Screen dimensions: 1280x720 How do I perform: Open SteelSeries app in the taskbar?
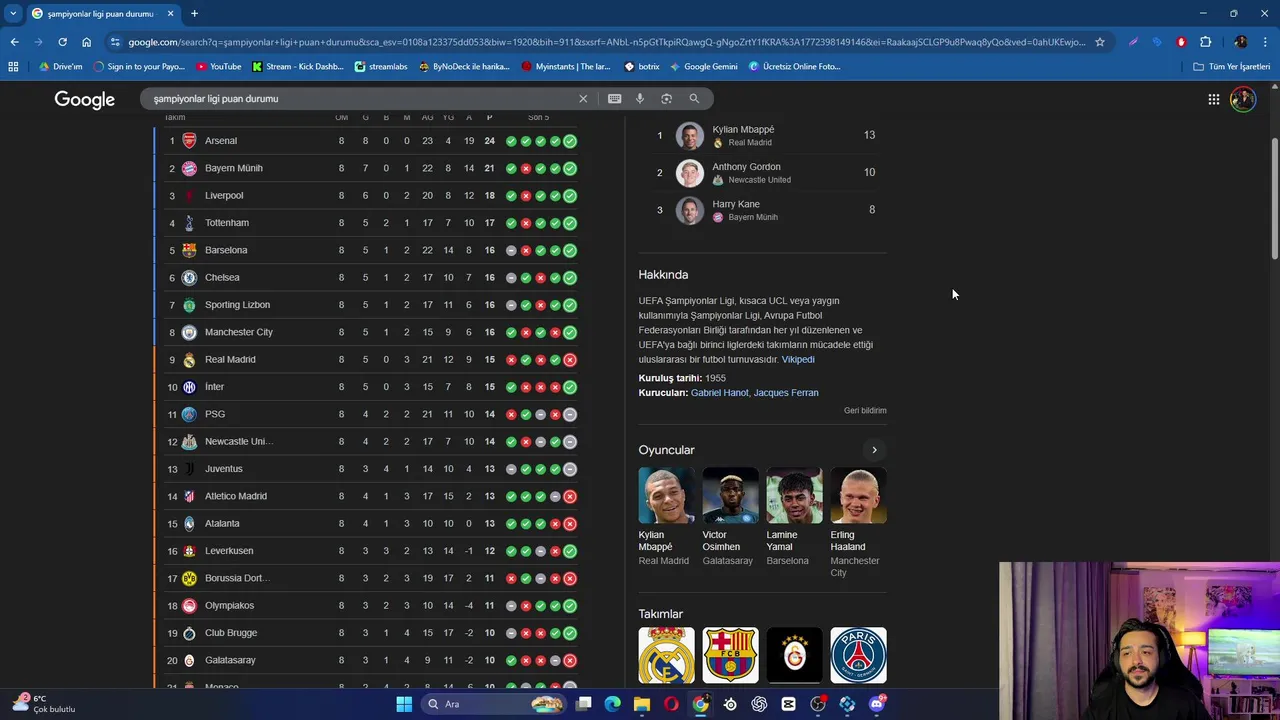tap(730, 704)
